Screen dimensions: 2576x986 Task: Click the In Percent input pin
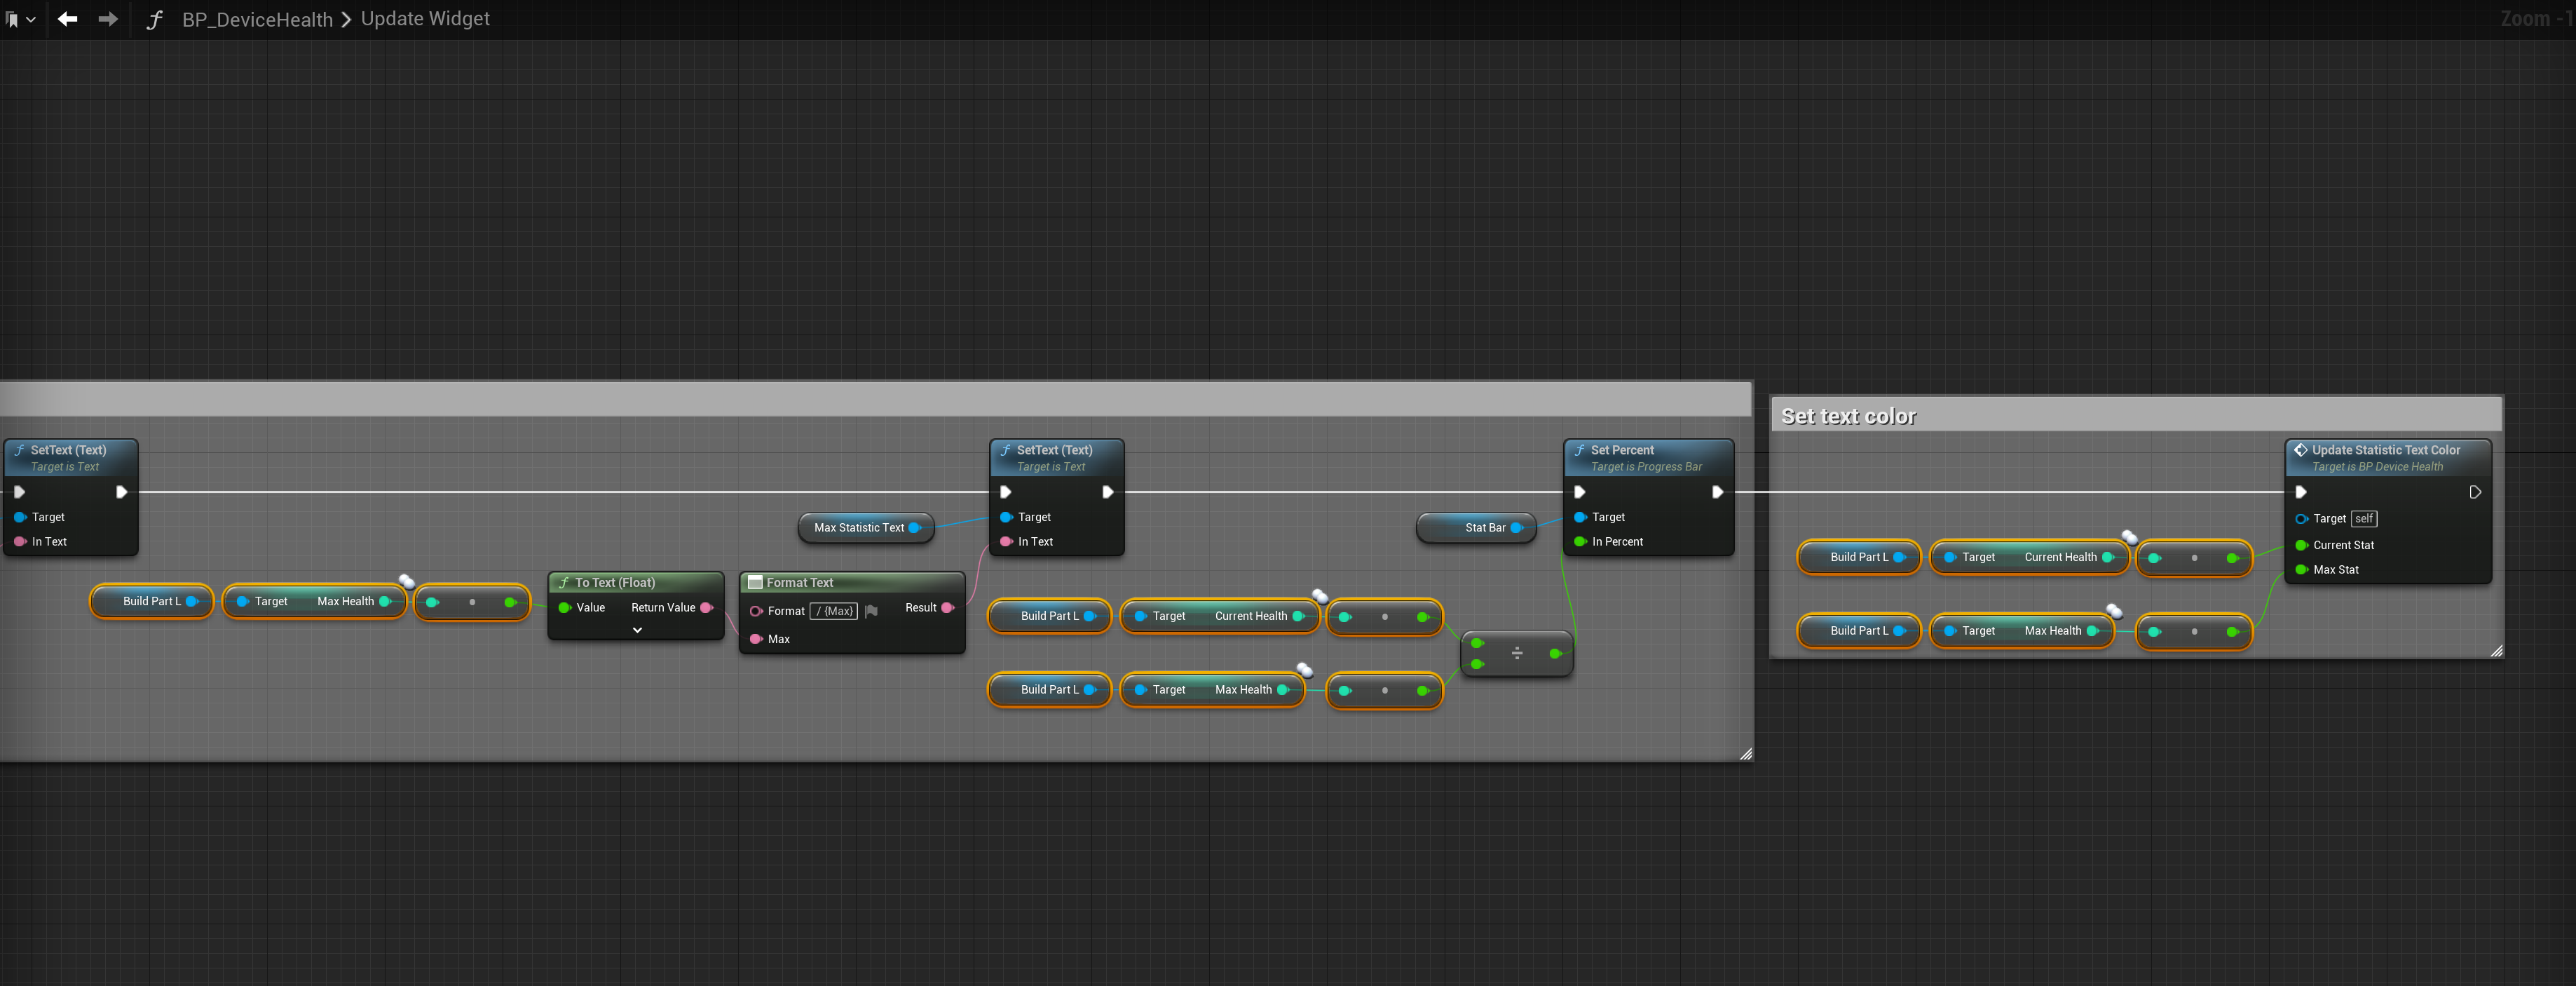(x=1581, y=542)
